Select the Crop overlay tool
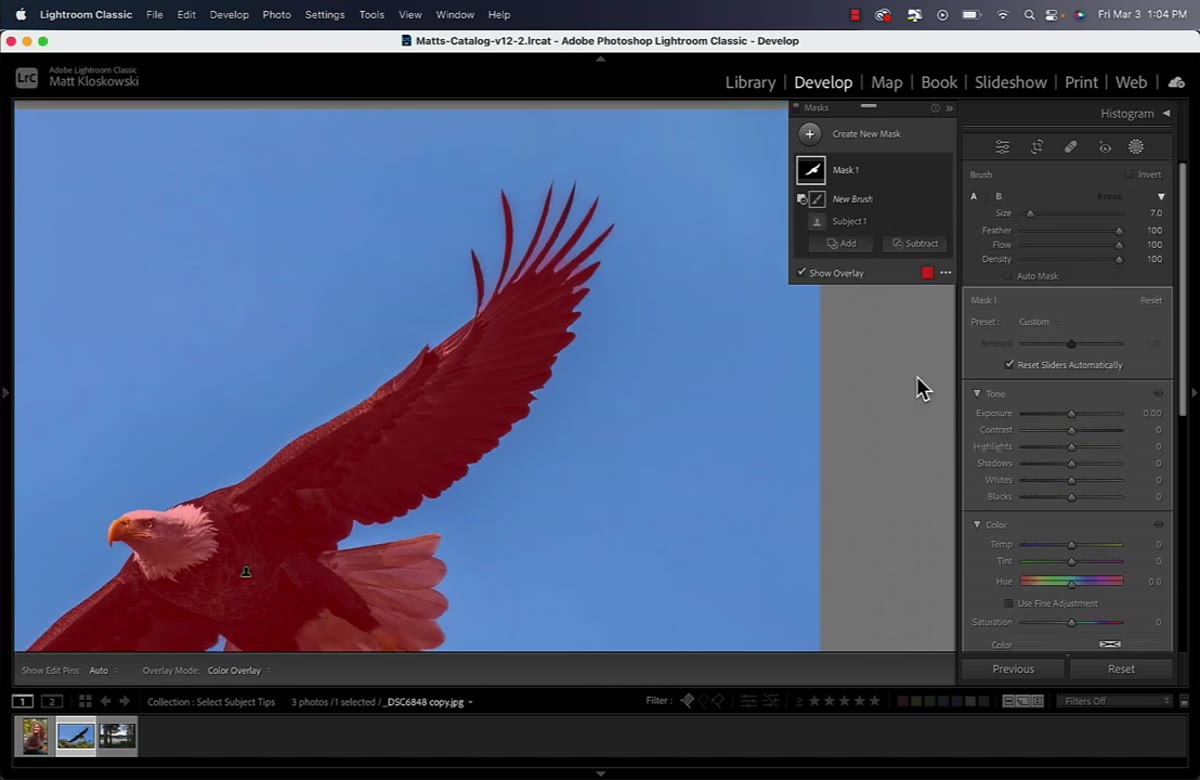 [1037, 147]
